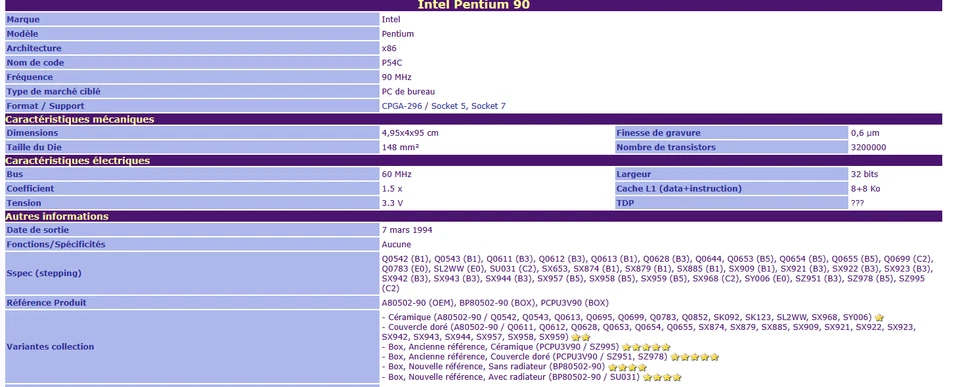Click the stars after 'PCPU3V90 / SZ995'
960x387 pixels.
coord(646,347)
